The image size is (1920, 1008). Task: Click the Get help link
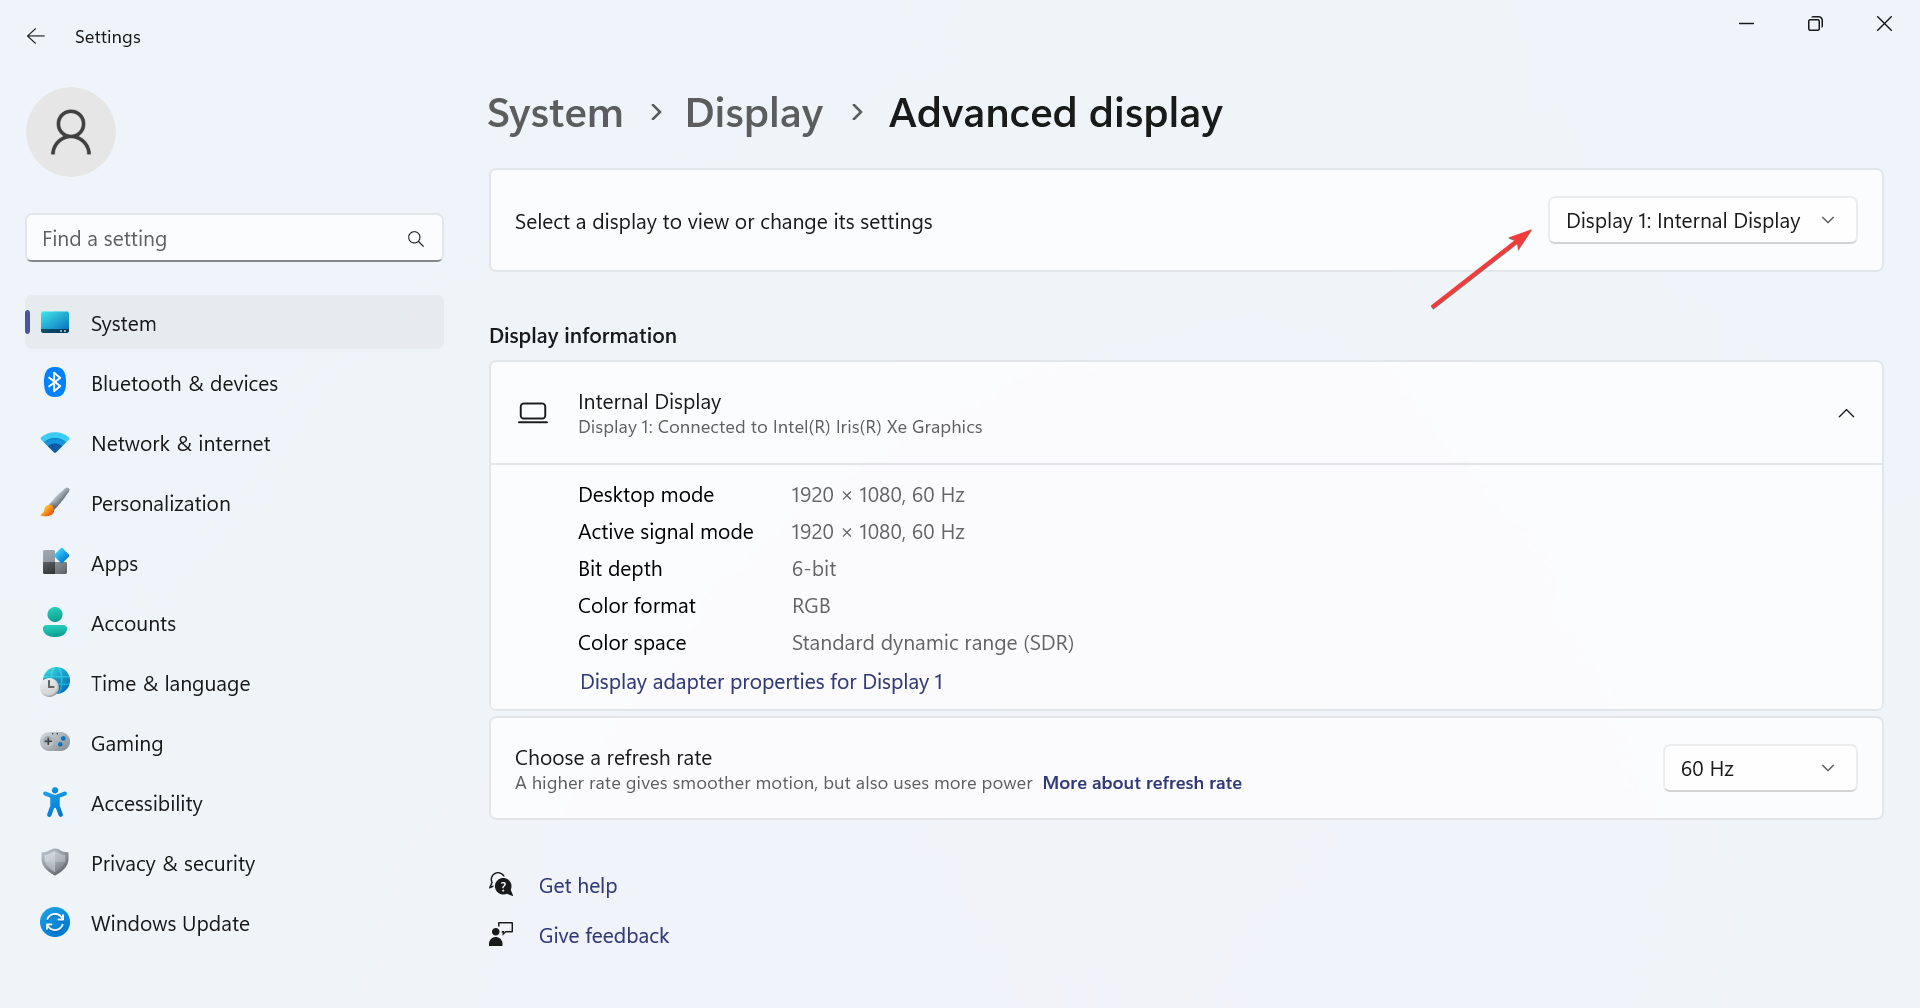(578, 886)
